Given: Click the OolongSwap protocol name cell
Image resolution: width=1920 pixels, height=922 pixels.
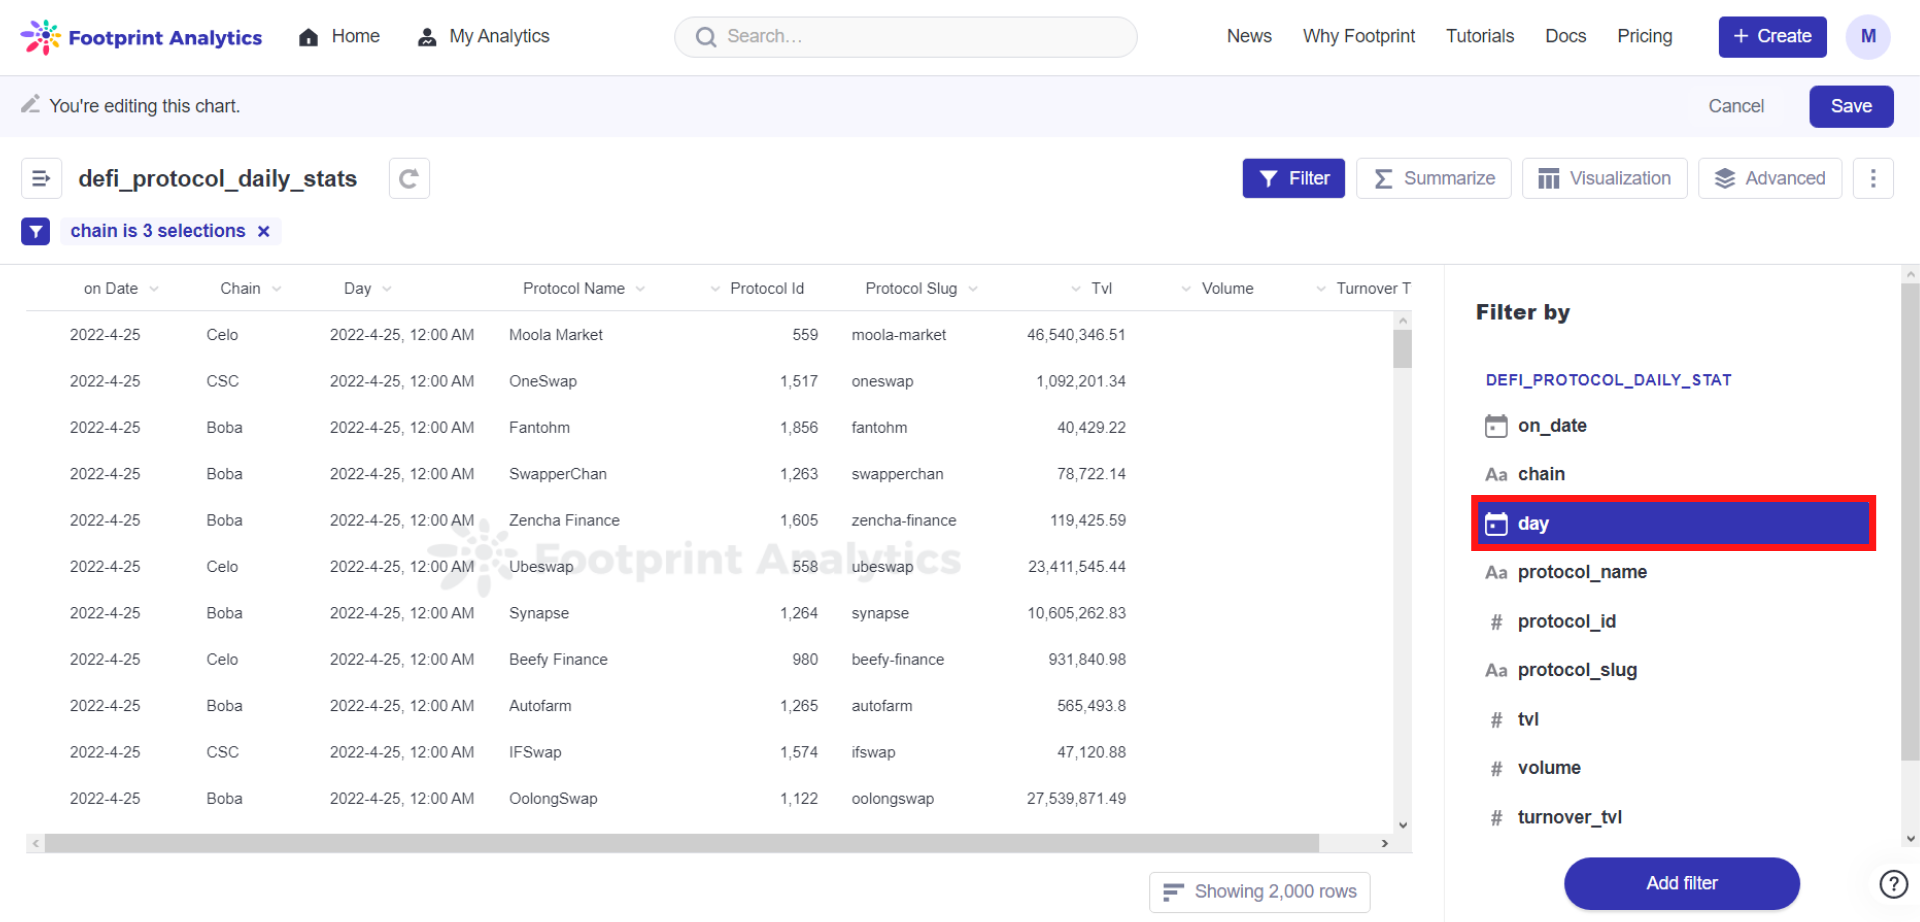Looking at the screenshot, I should coord(552,799).
